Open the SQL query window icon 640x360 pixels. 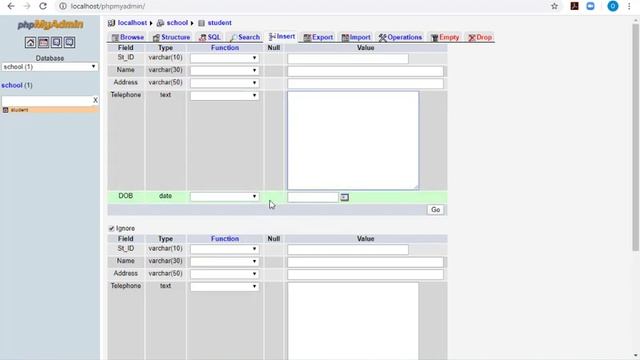point(43,42)
